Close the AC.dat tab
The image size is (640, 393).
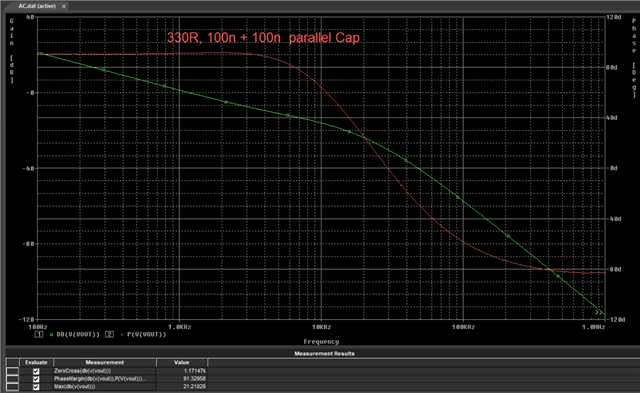click(64, 6)
